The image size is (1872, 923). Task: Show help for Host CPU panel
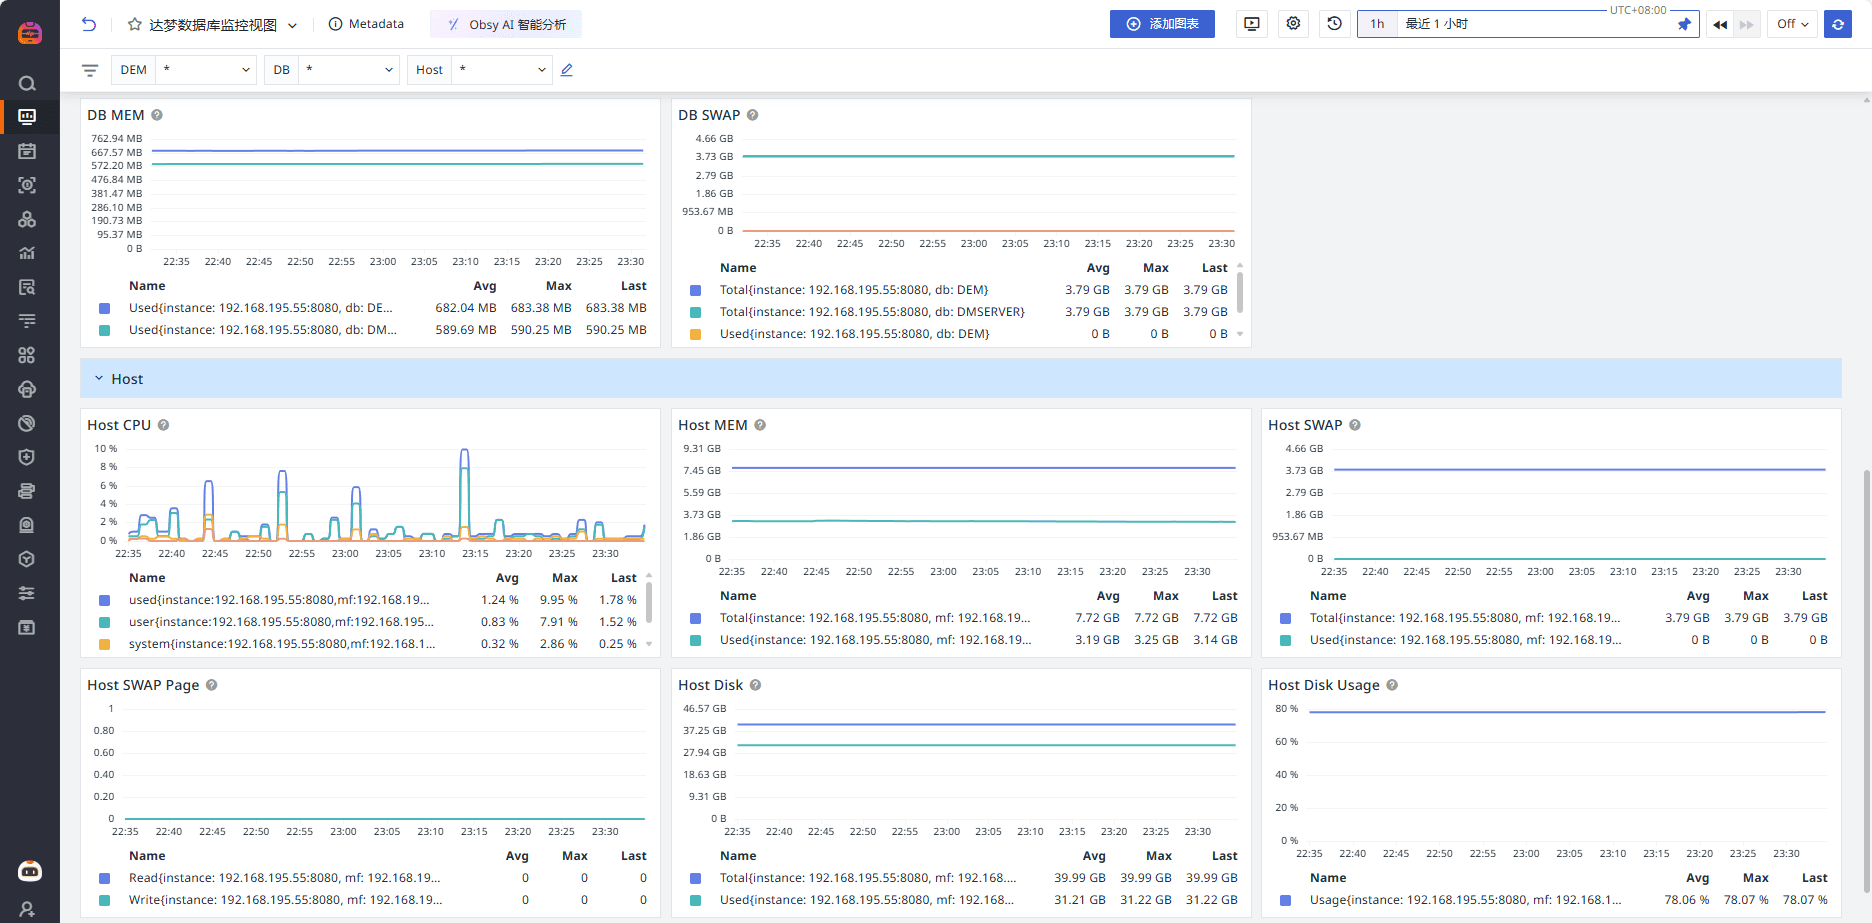(x=163, y=425)
